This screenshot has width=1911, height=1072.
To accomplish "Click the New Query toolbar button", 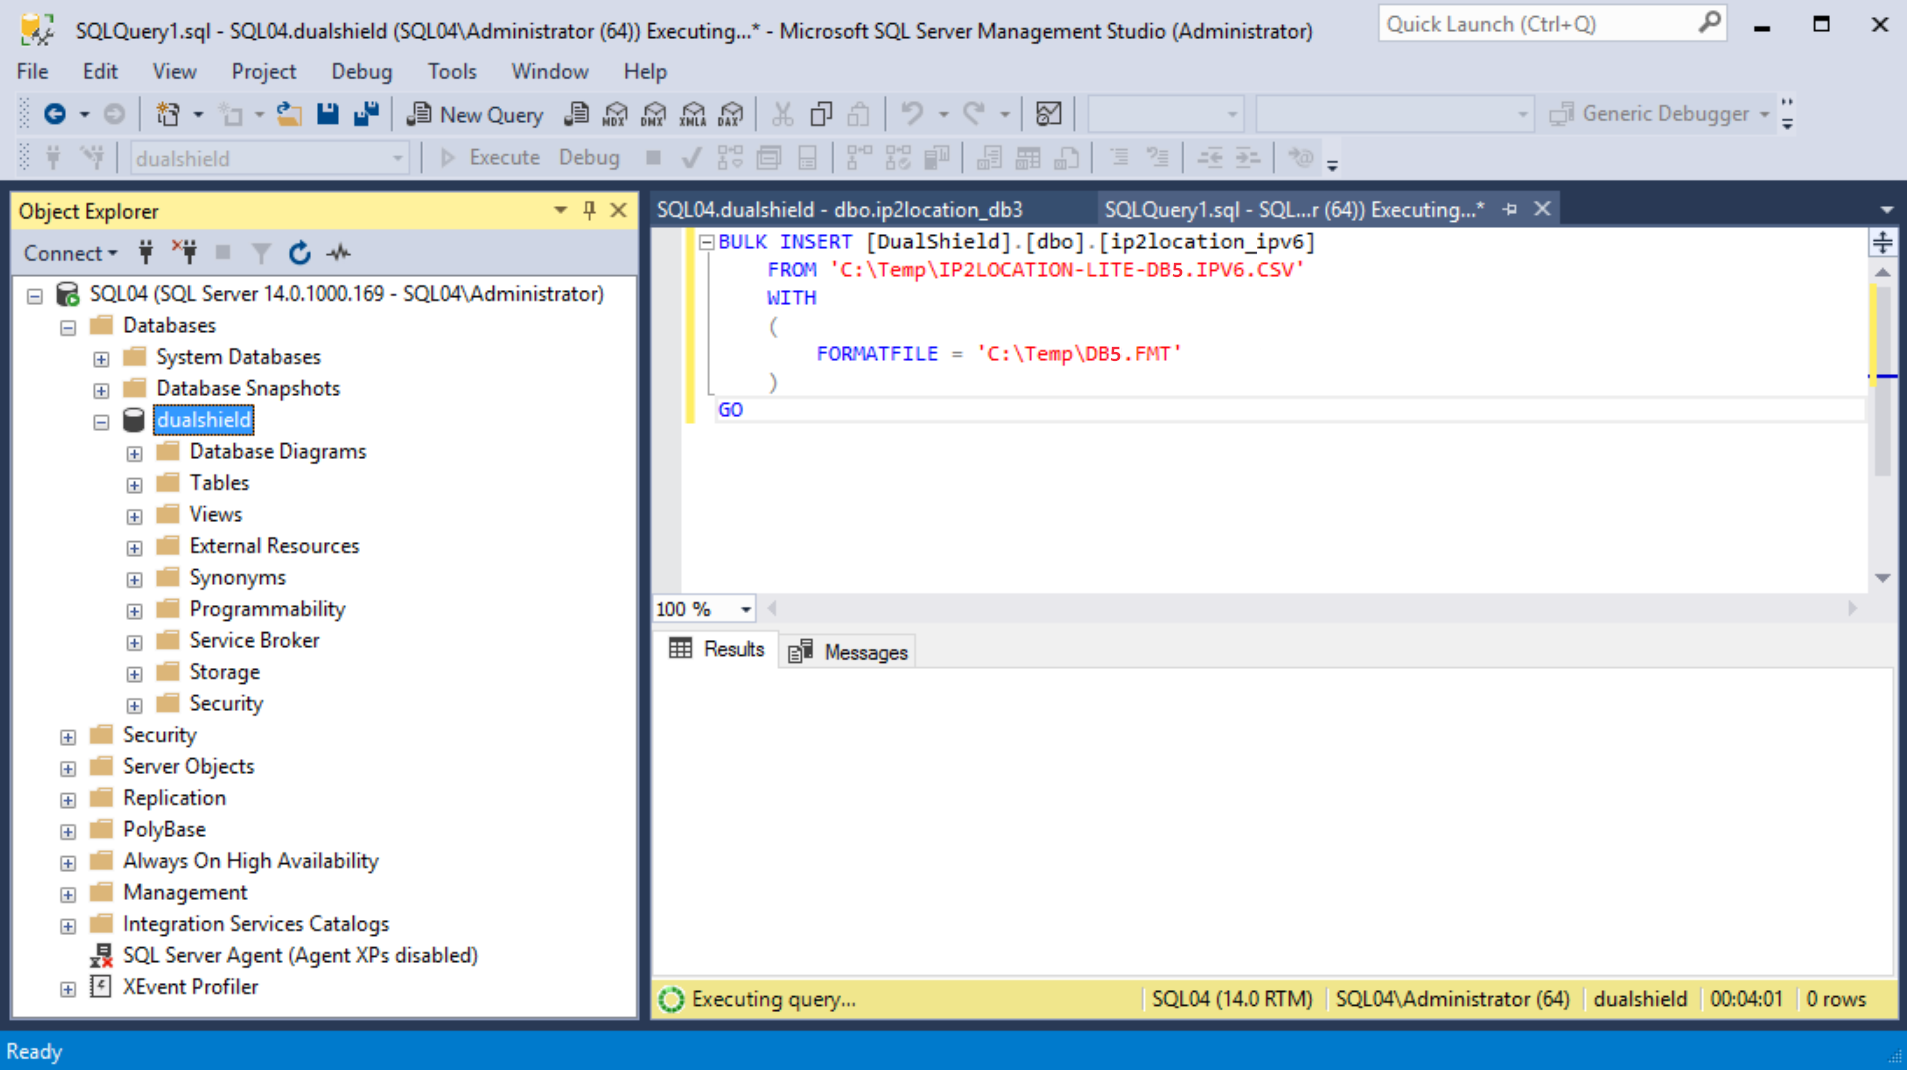I will [x=475, y=115].
